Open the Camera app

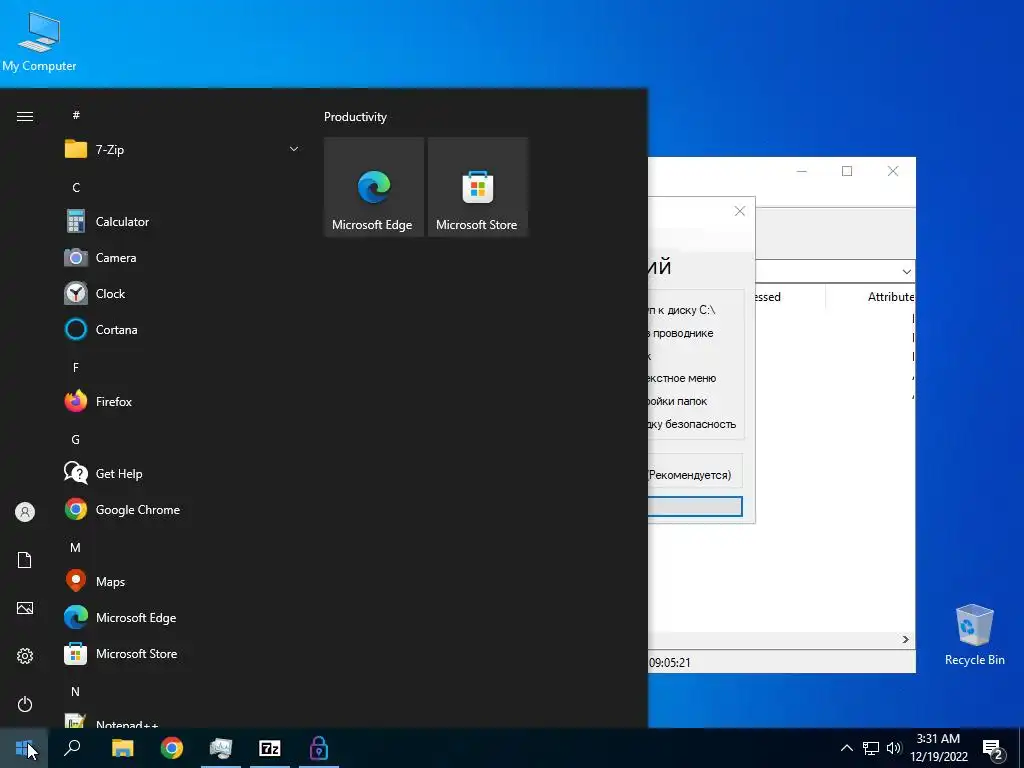pos(183,257)
